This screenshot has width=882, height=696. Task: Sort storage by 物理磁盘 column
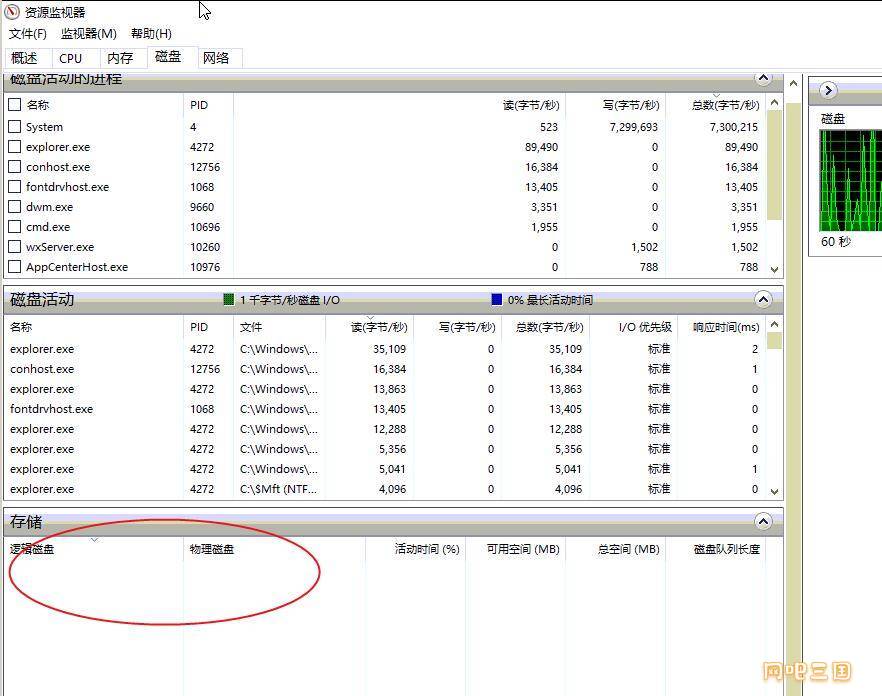click(x=212, y=549)
